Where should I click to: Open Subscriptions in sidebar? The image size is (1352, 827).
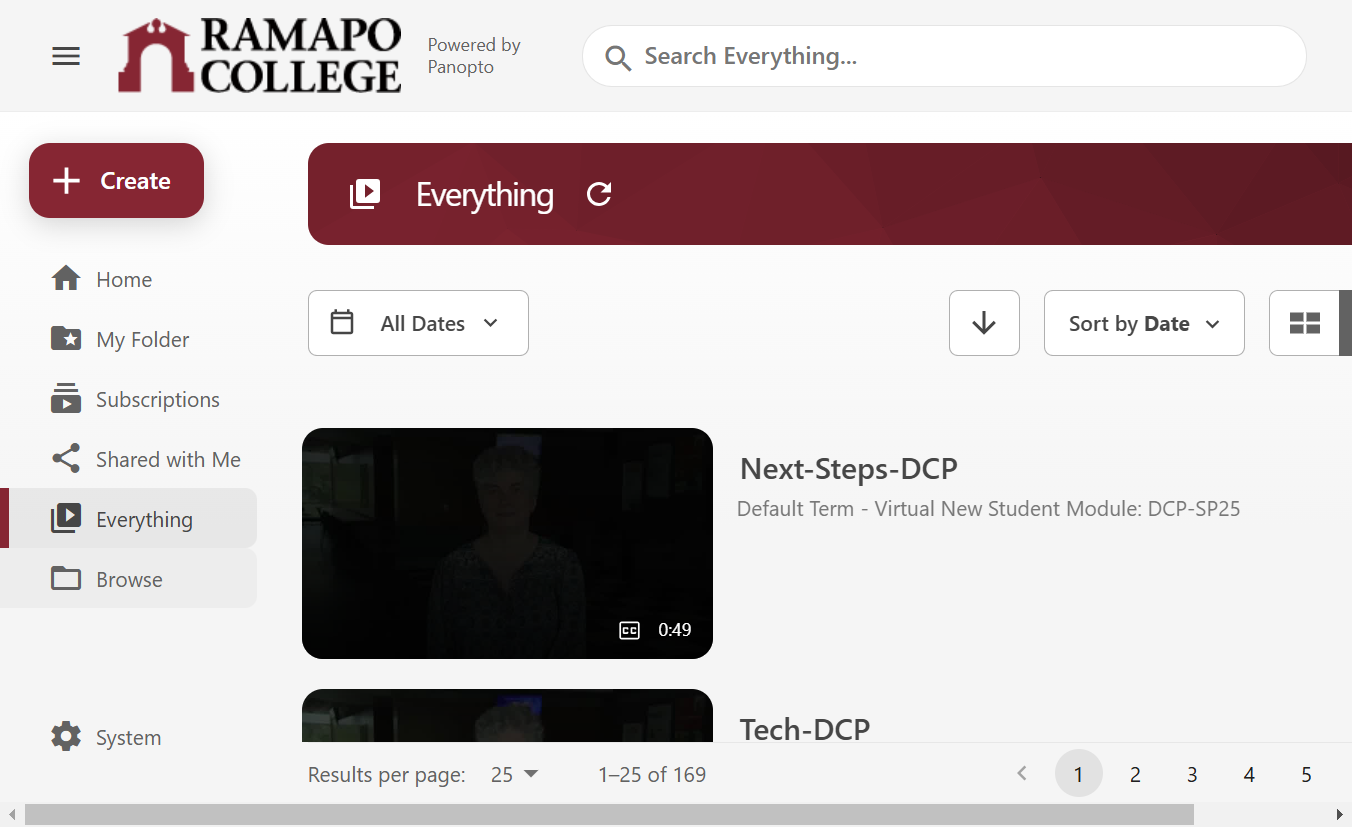(x=128, y=400)
